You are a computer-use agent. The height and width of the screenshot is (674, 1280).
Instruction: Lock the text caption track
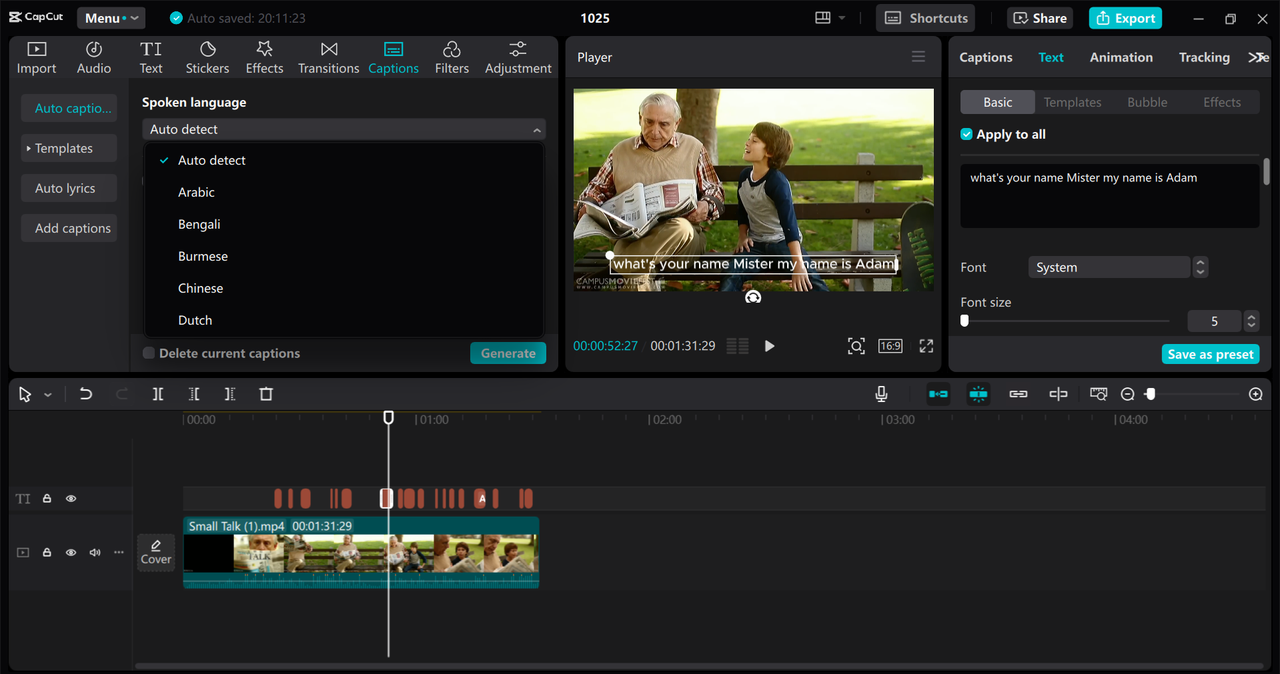click(x=47, y=498)
